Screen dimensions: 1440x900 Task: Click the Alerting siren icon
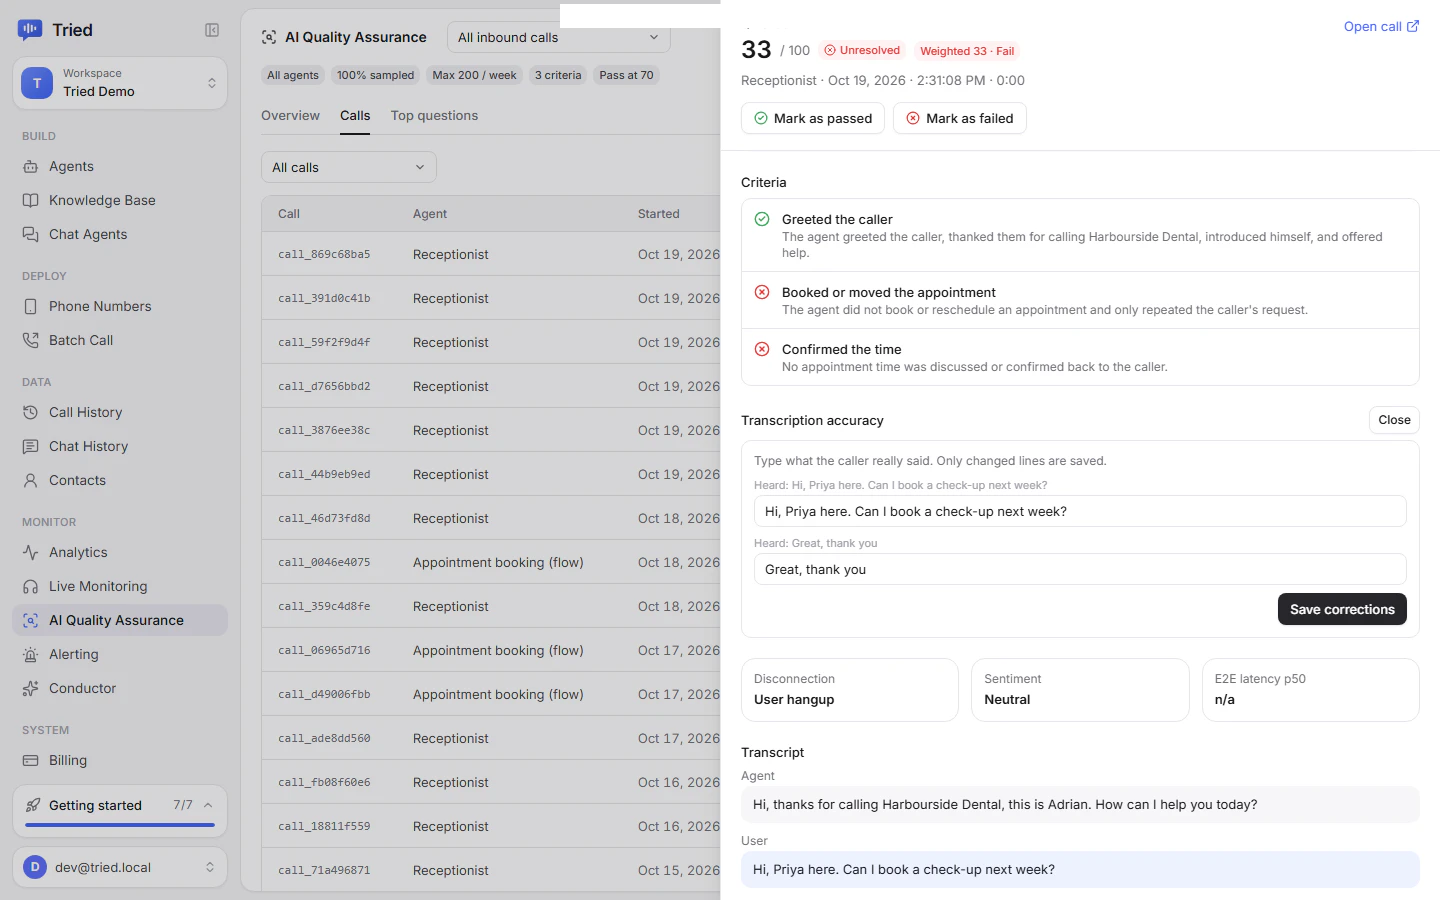[31, 654]
